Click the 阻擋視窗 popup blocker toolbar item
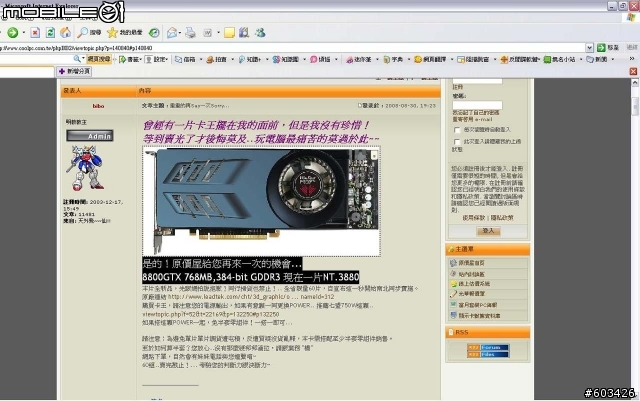 473,60
